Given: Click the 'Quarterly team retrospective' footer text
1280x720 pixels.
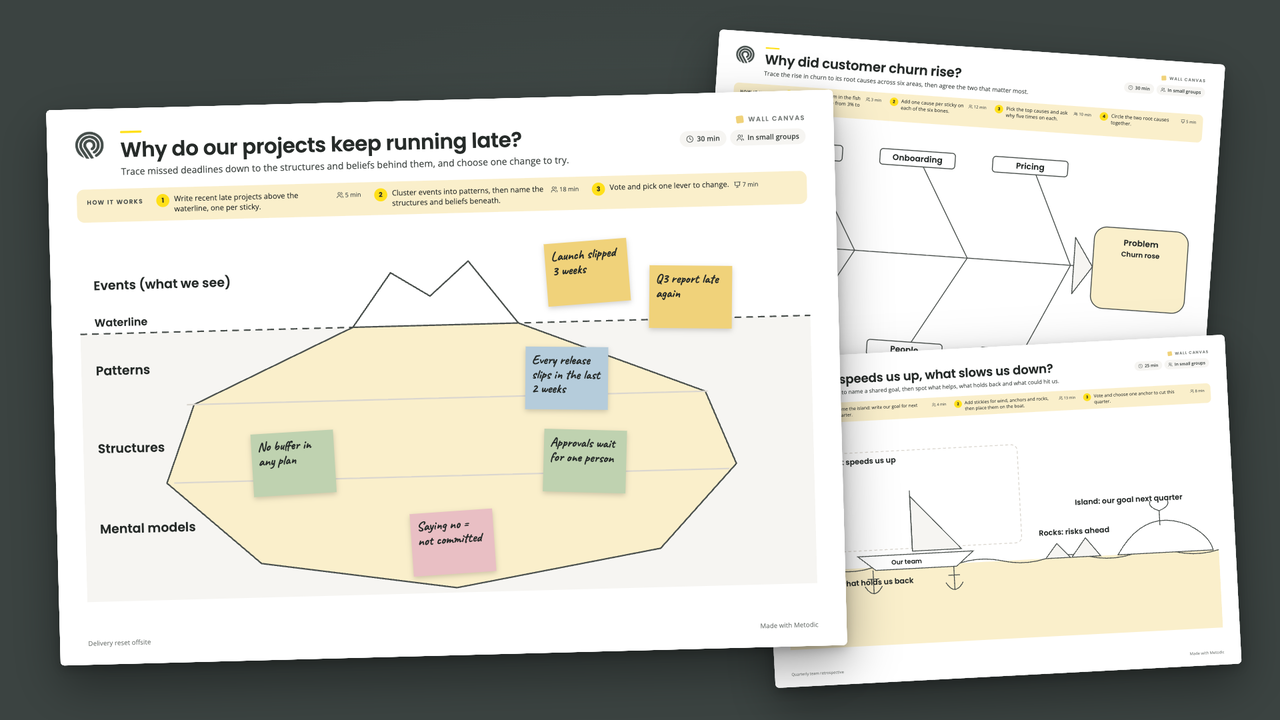Looking at the screenshot, I should 817,673.
